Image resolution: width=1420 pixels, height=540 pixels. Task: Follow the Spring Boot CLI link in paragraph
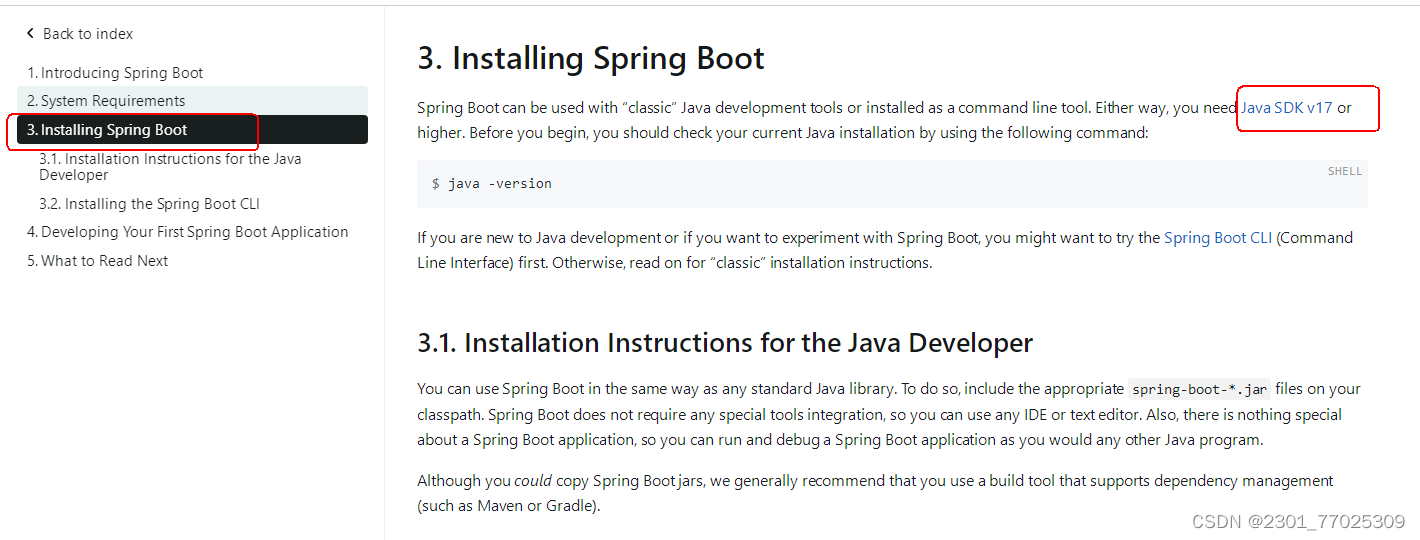click(1218, 238)
